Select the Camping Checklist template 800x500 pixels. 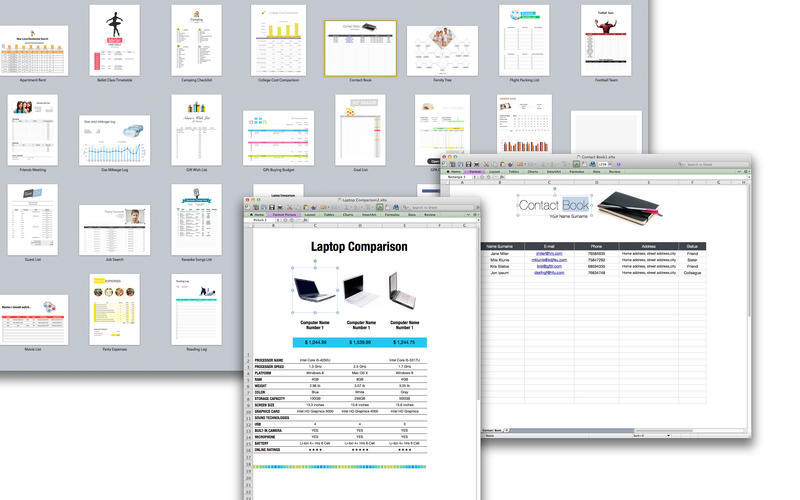196,40
